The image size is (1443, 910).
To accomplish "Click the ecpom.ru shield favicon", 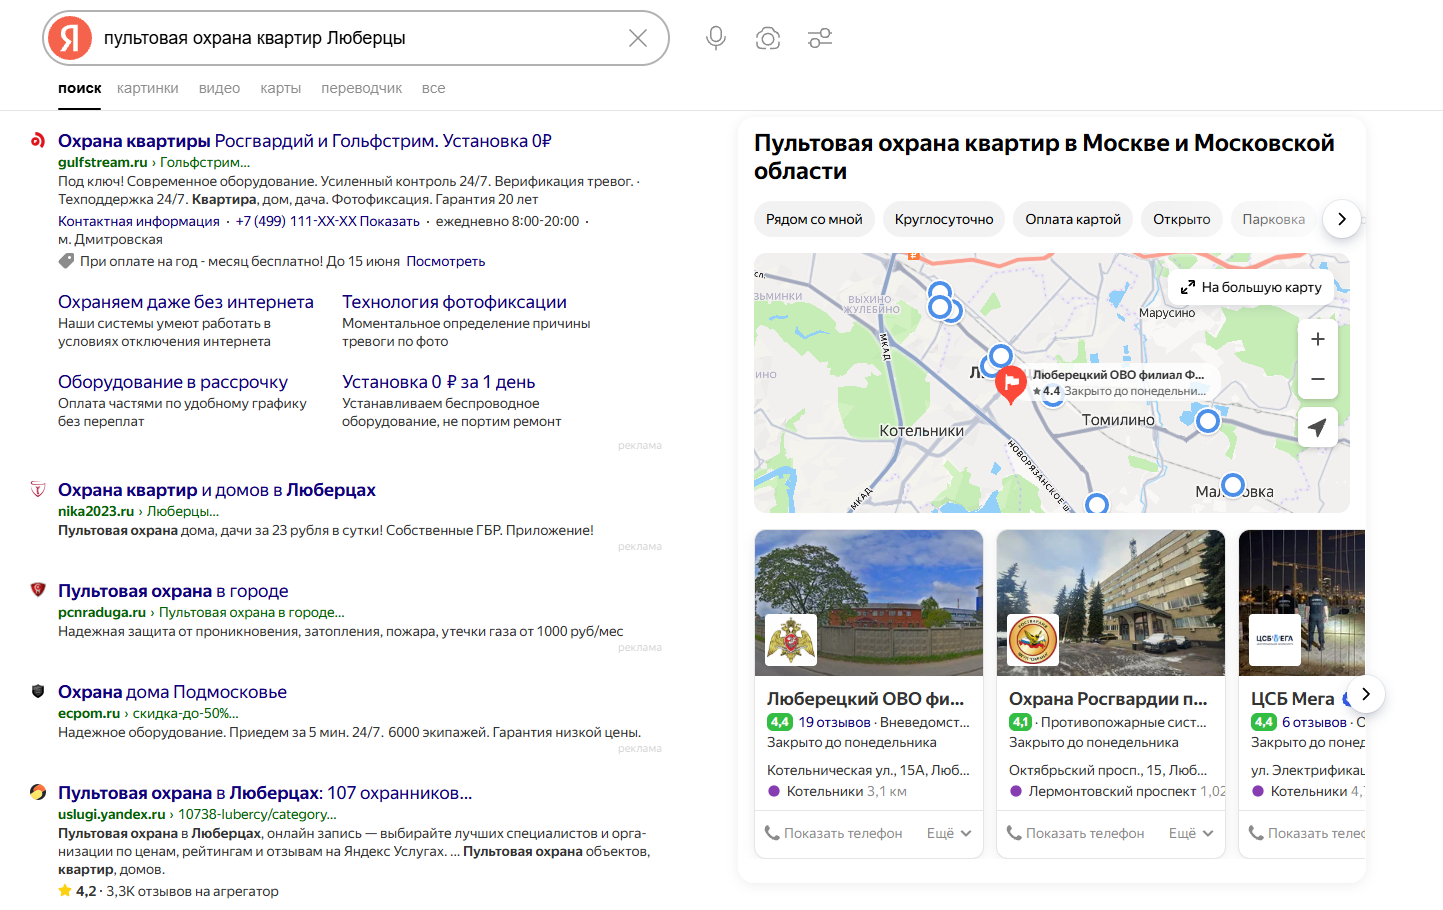I will click(x=38, y=691).
